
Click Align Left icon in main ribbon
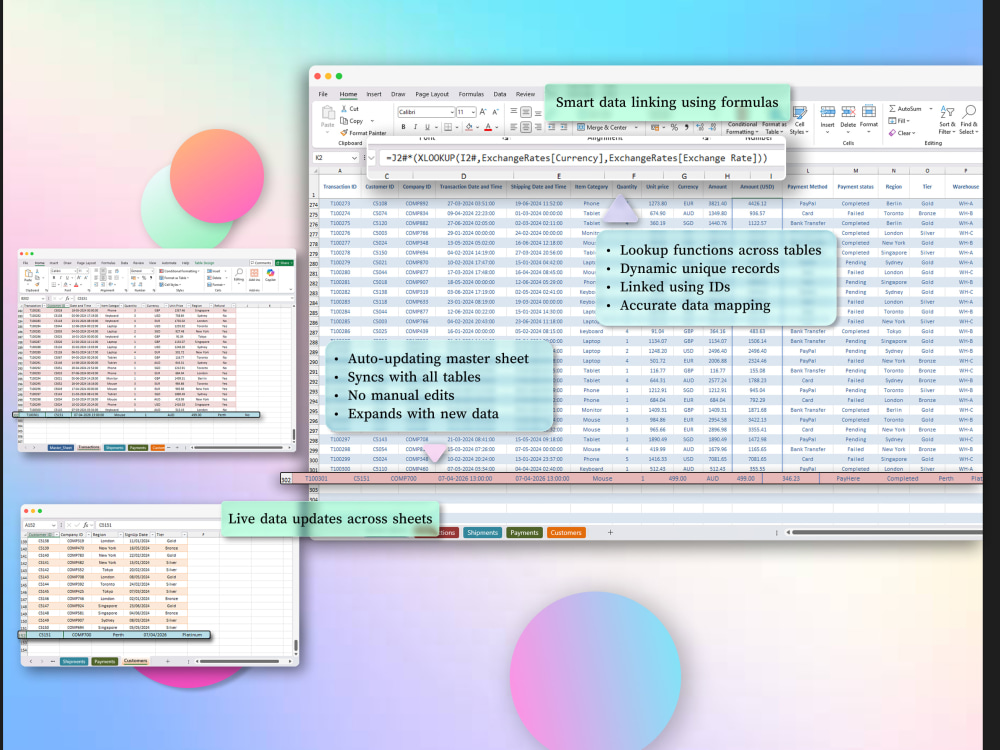(513, 127)
